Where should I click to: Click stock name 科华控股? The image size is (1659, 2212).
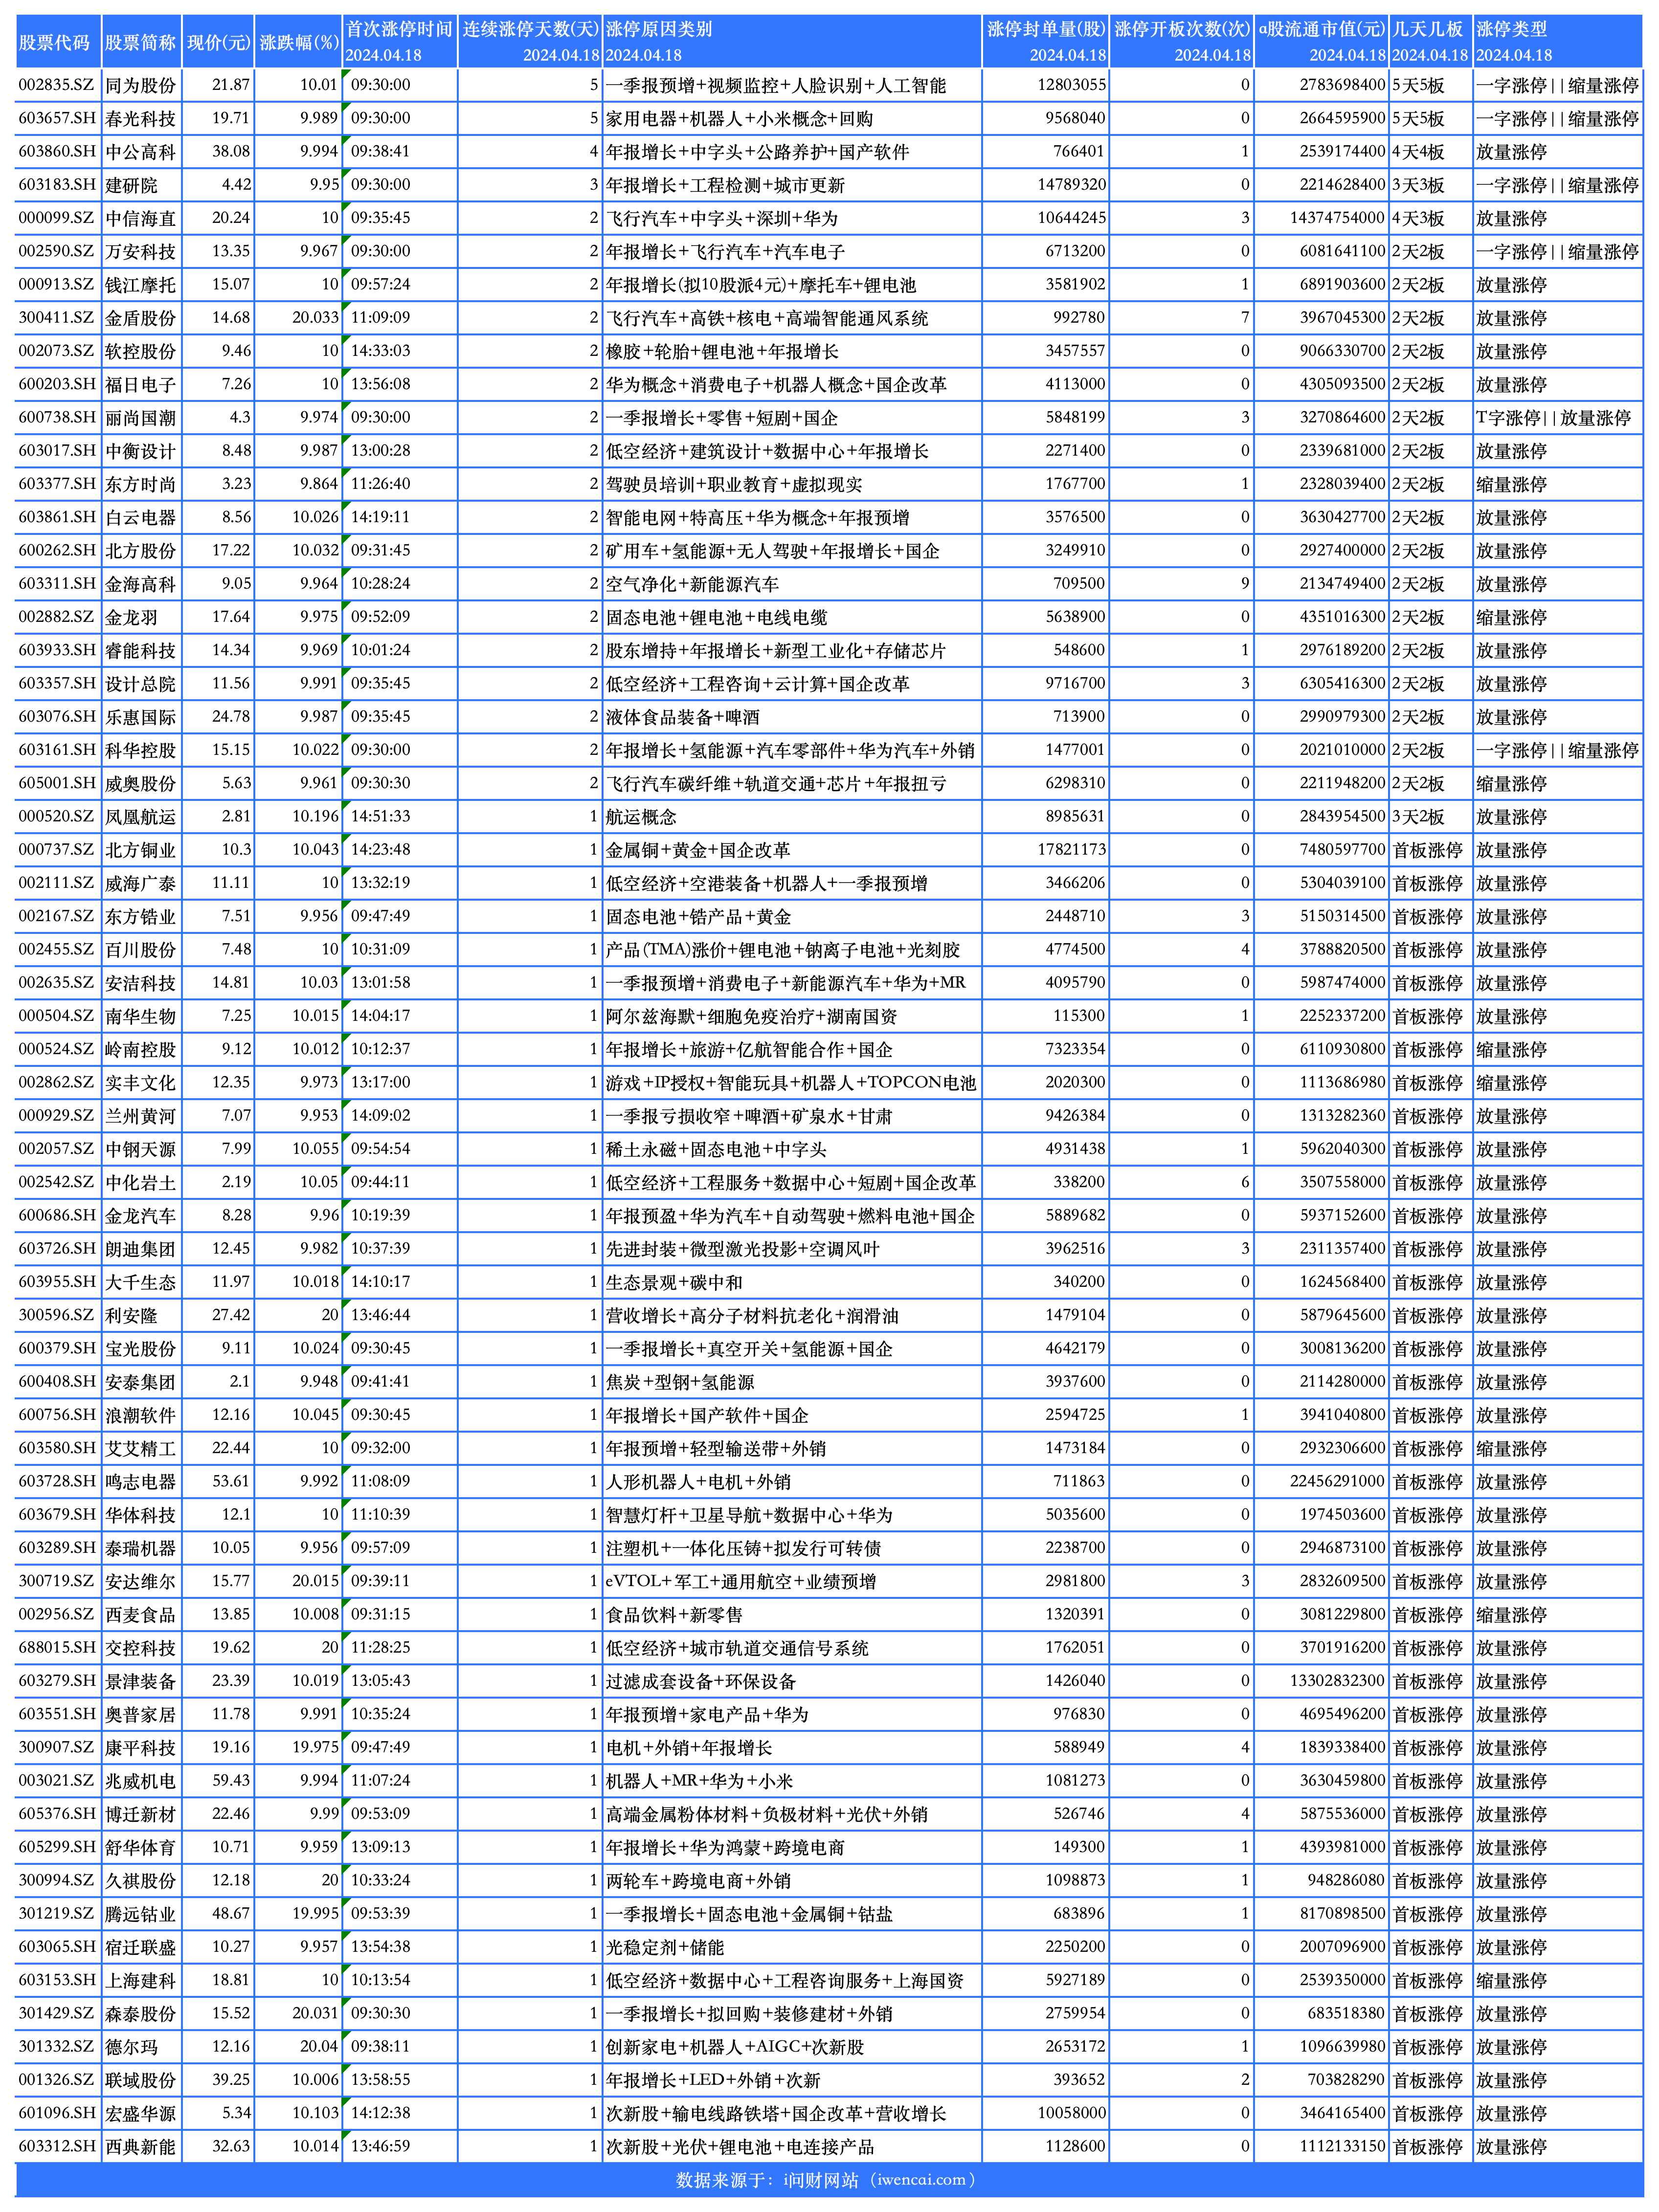(x=141, y=750)
